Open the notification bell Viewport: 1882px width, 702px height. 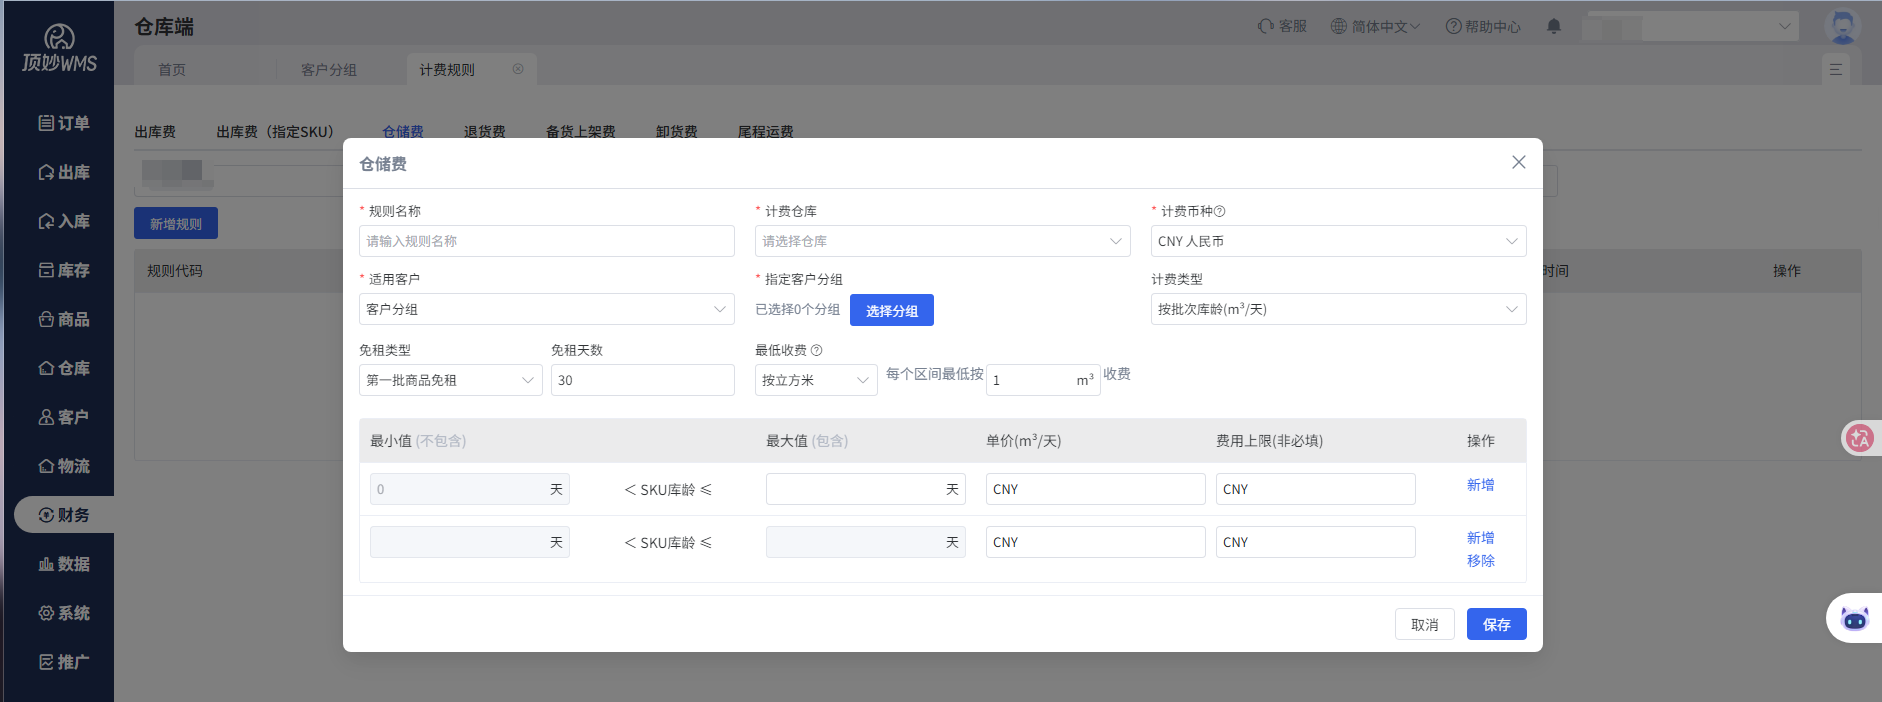pos(1554,26)
